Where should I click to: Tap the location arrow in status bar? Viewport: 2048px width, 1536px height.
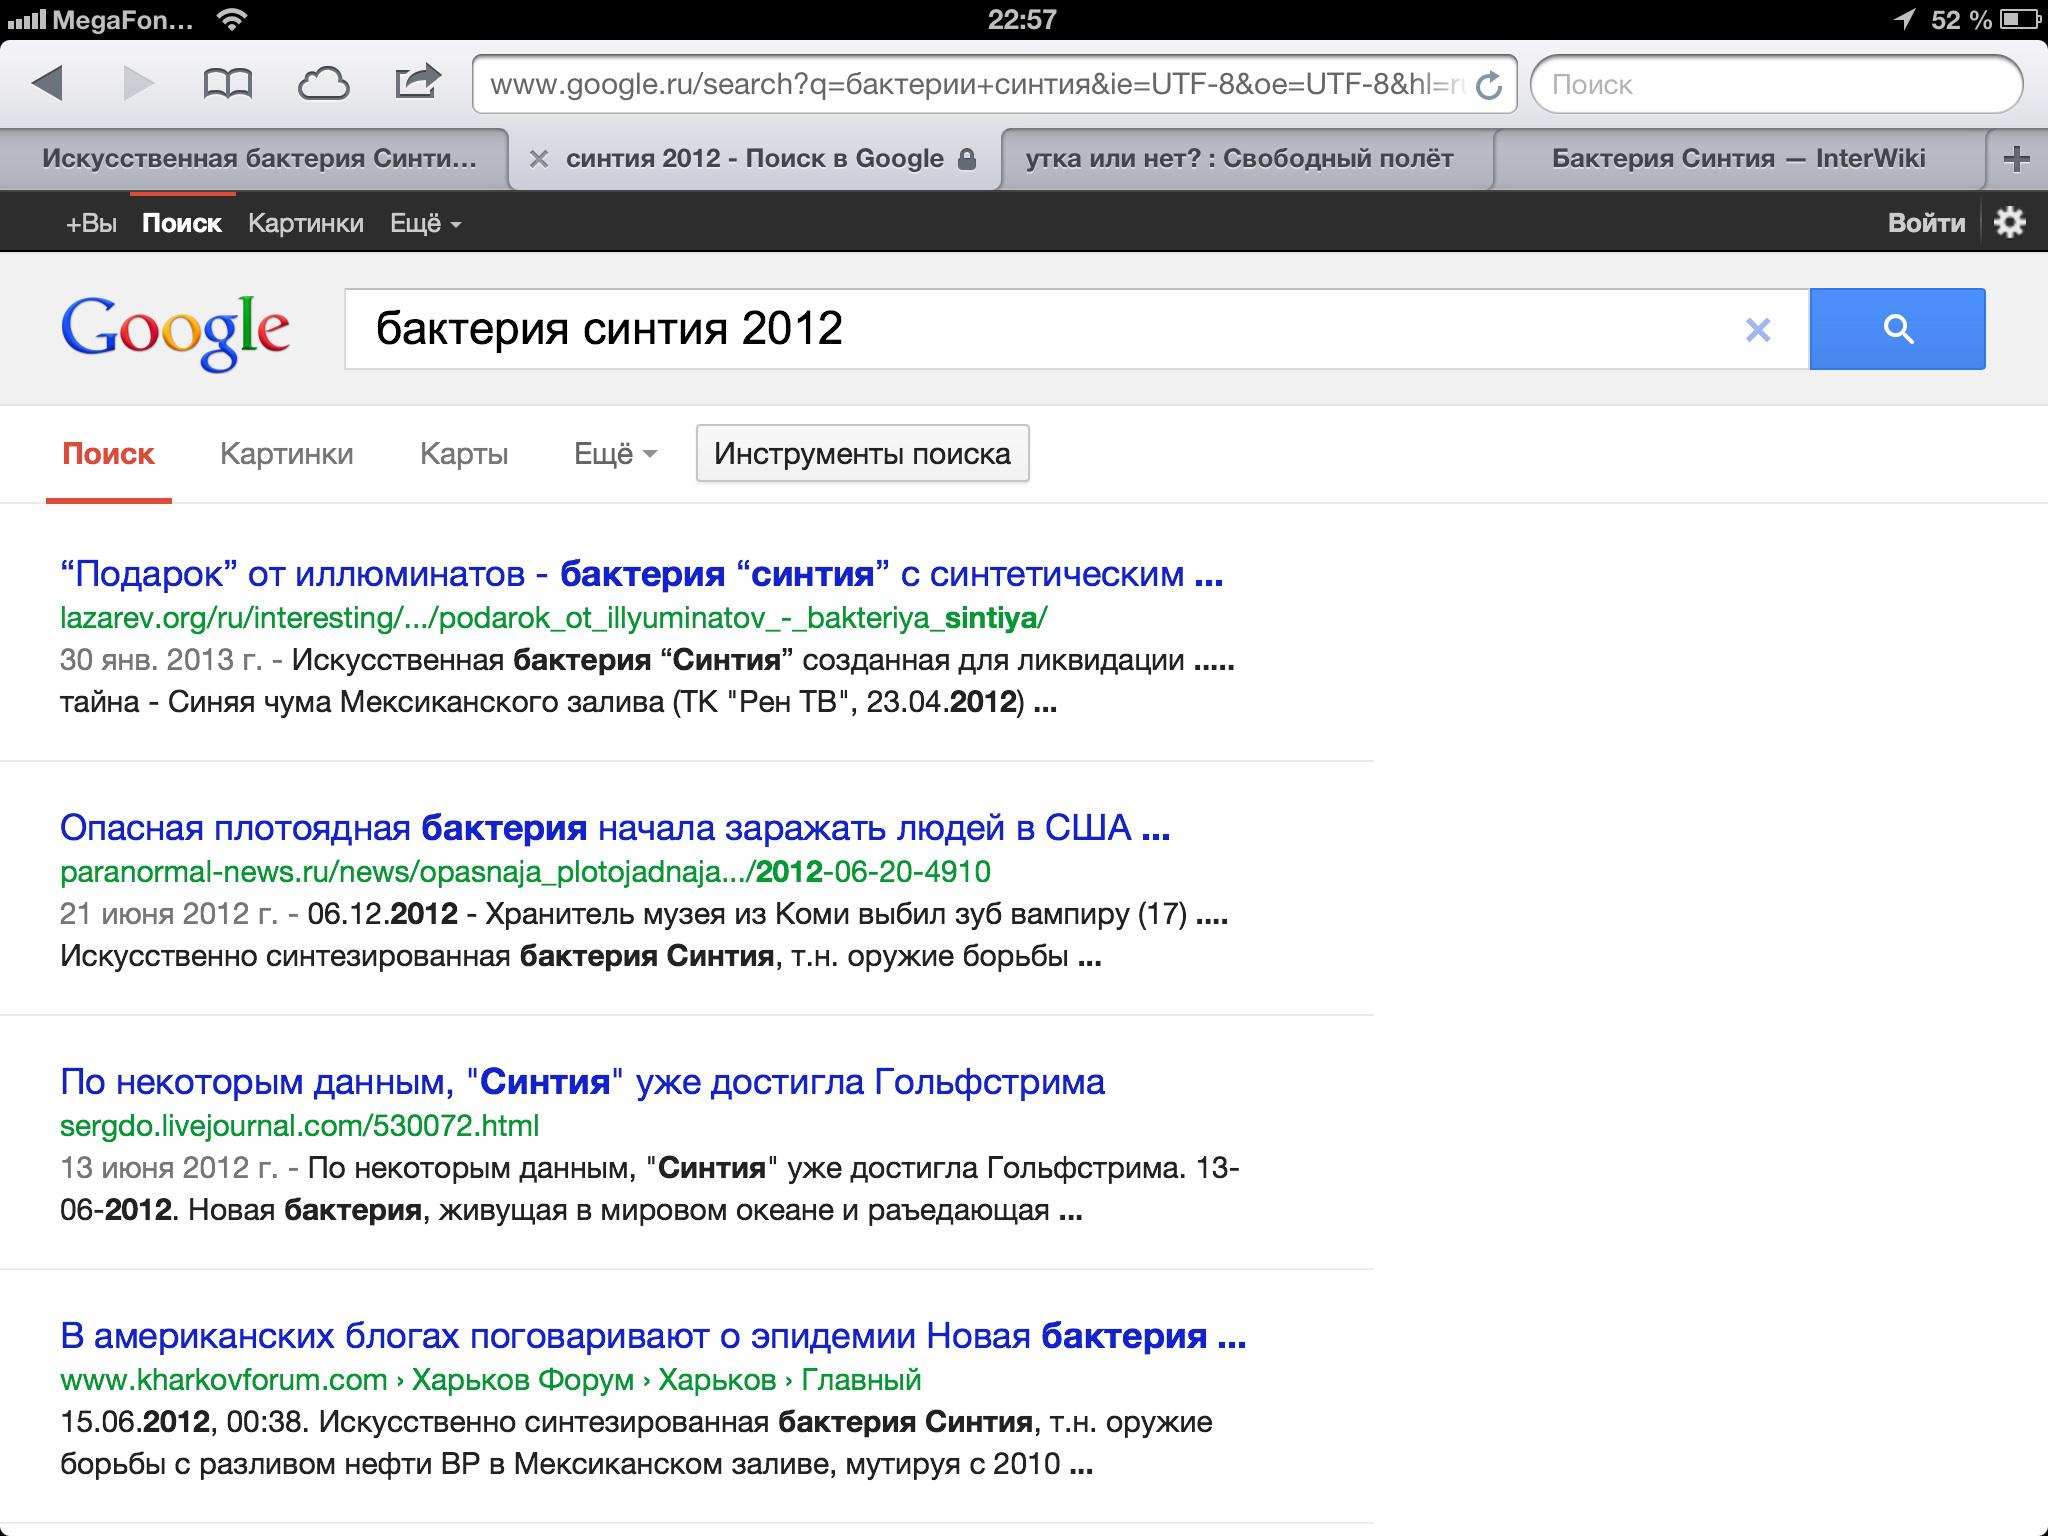[1906, 19]
